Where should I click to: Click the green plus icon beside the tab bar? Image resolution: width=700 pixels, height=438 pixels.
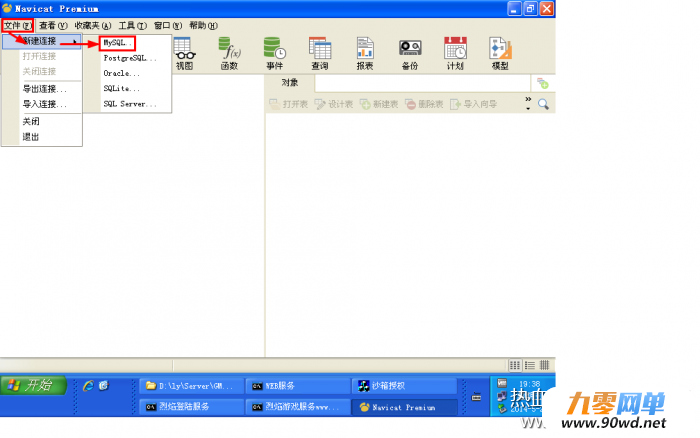tap(543, 83)
